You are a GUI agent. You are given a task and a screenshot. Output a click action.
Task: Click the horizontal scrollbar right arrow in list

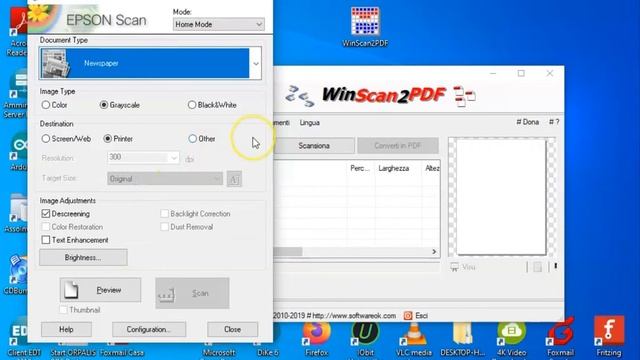[434, 251]
